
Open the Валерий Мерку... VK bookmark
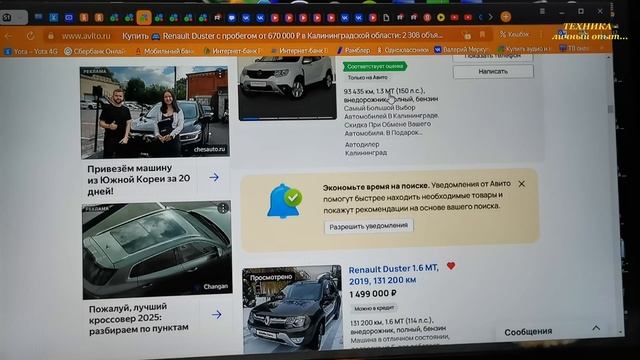click(x=461, y=49)
